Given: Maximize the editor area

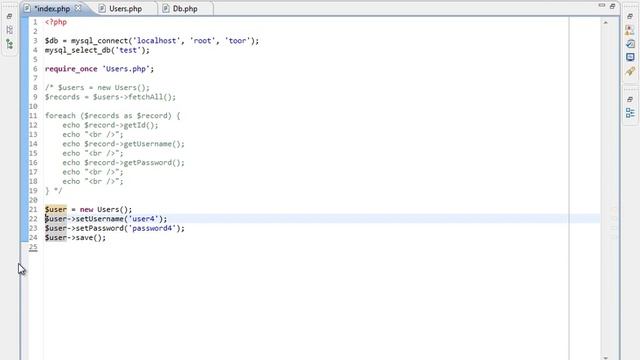Looking at the screenshot, I should (612, 6).
